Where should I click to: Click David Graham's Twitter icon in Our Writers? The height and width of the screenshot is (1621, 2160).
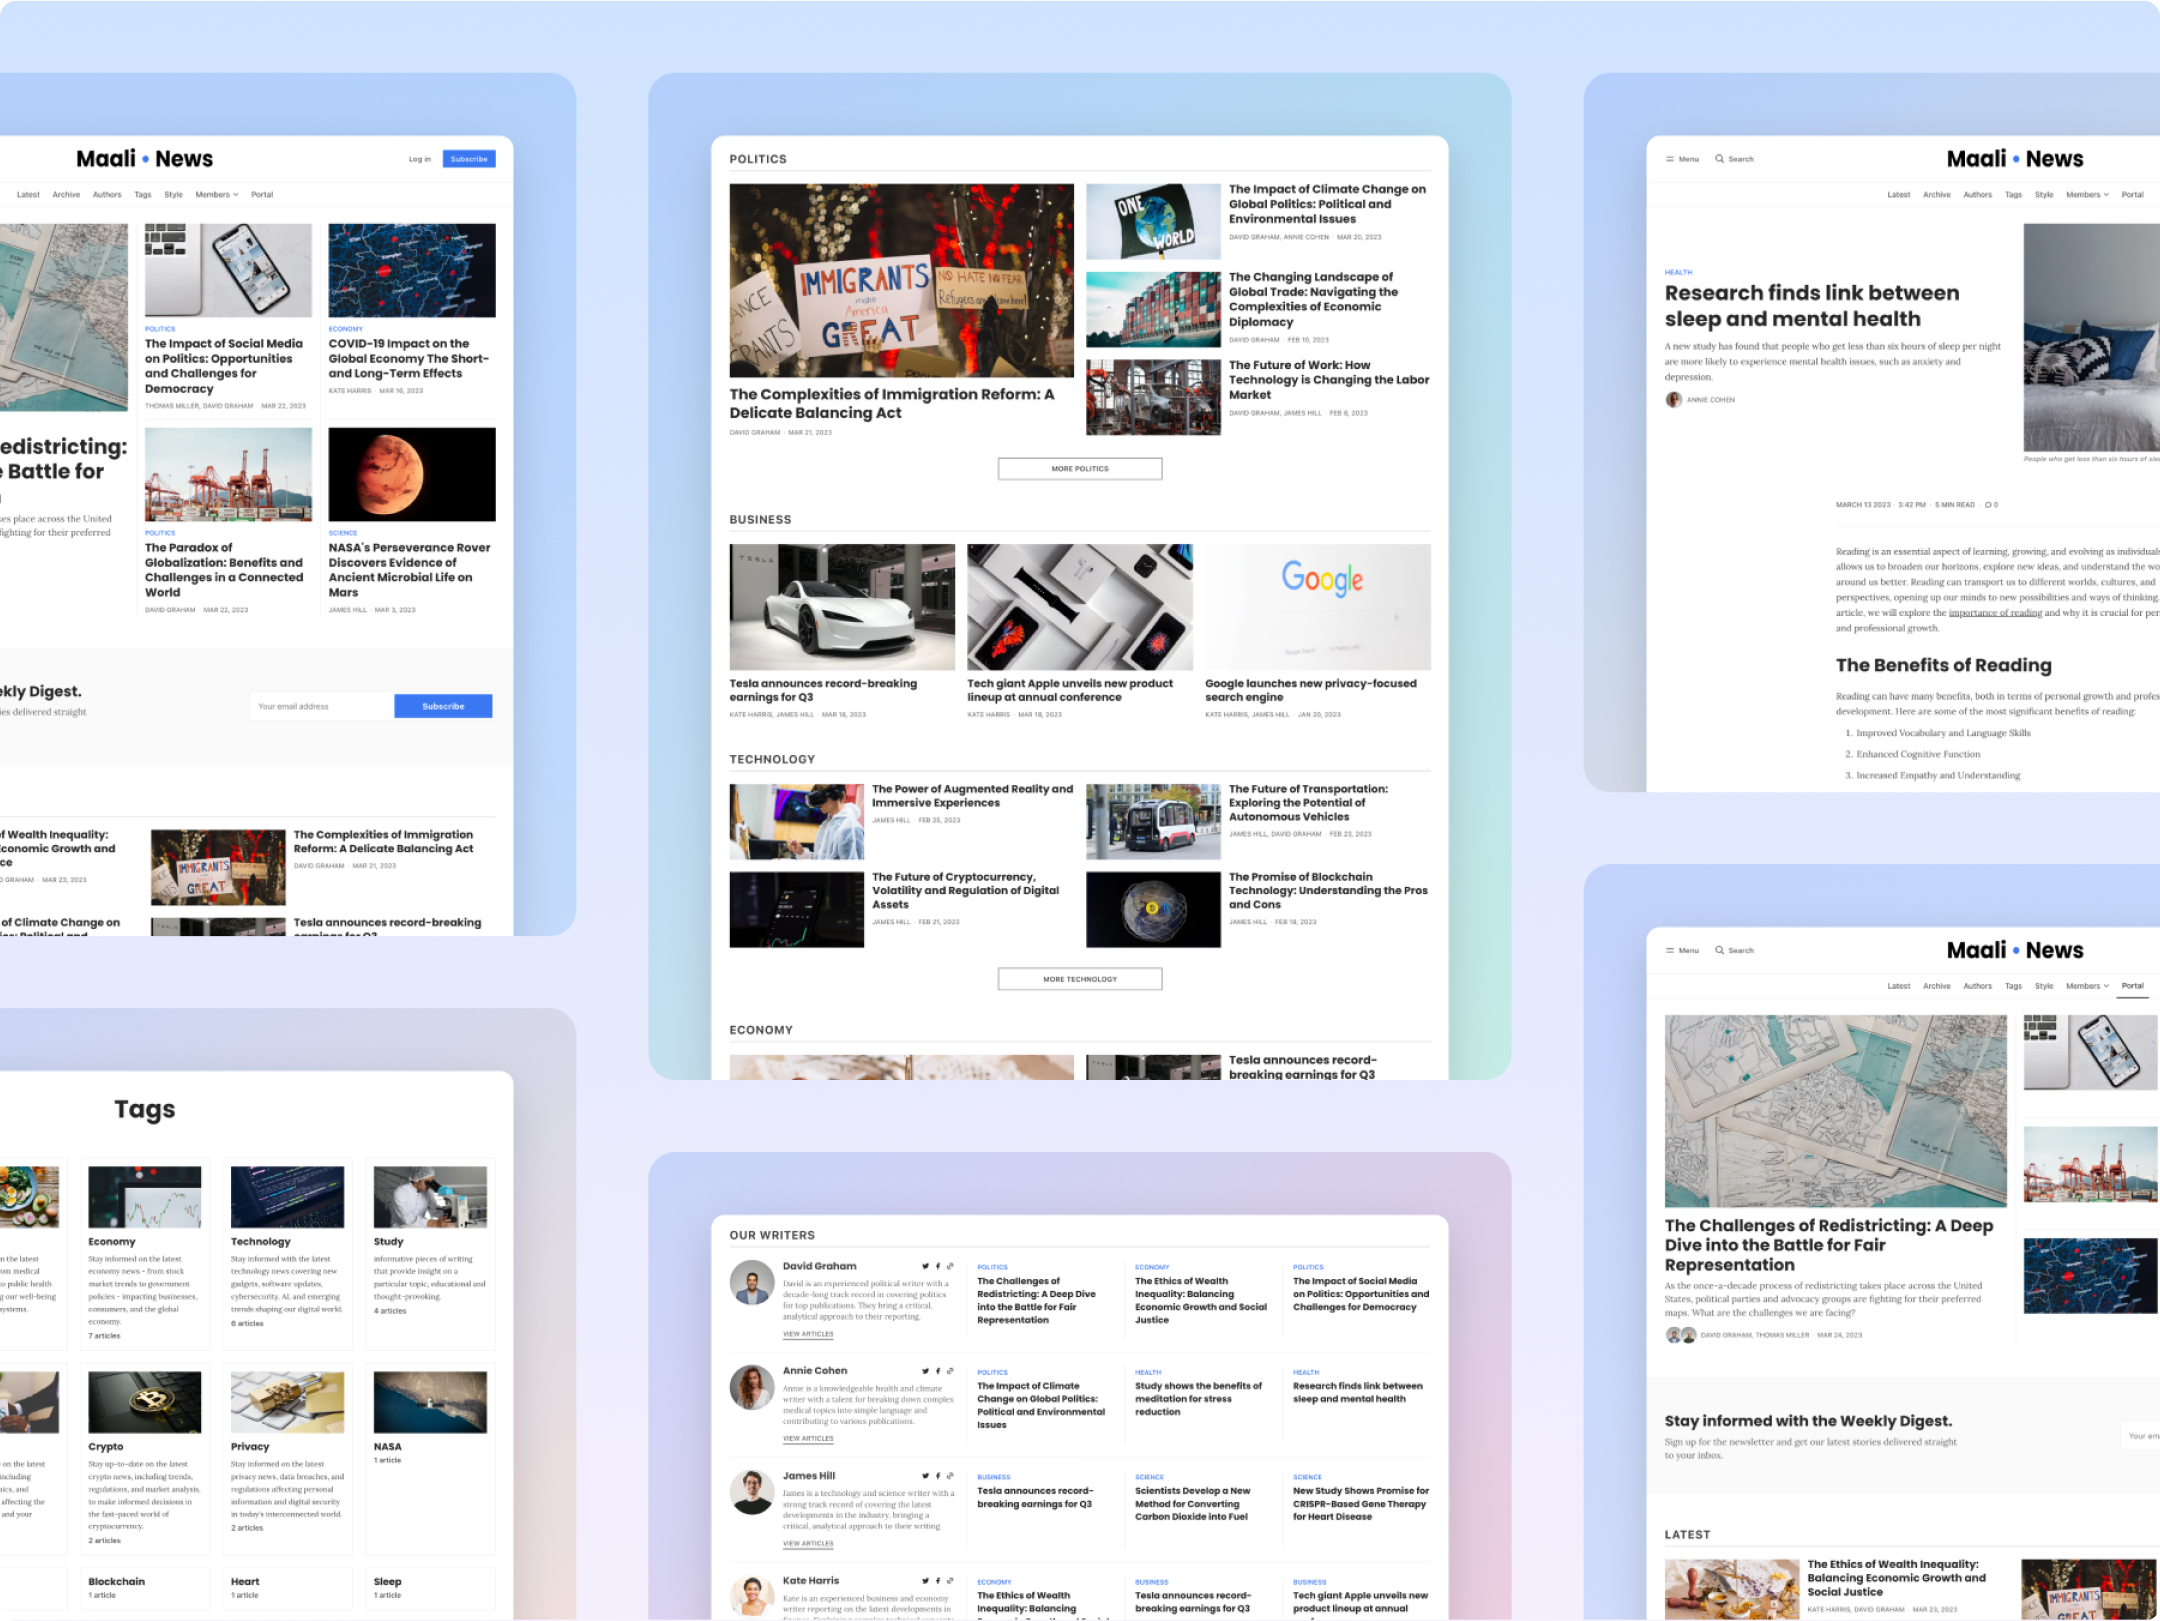(x=925, y=1266)
